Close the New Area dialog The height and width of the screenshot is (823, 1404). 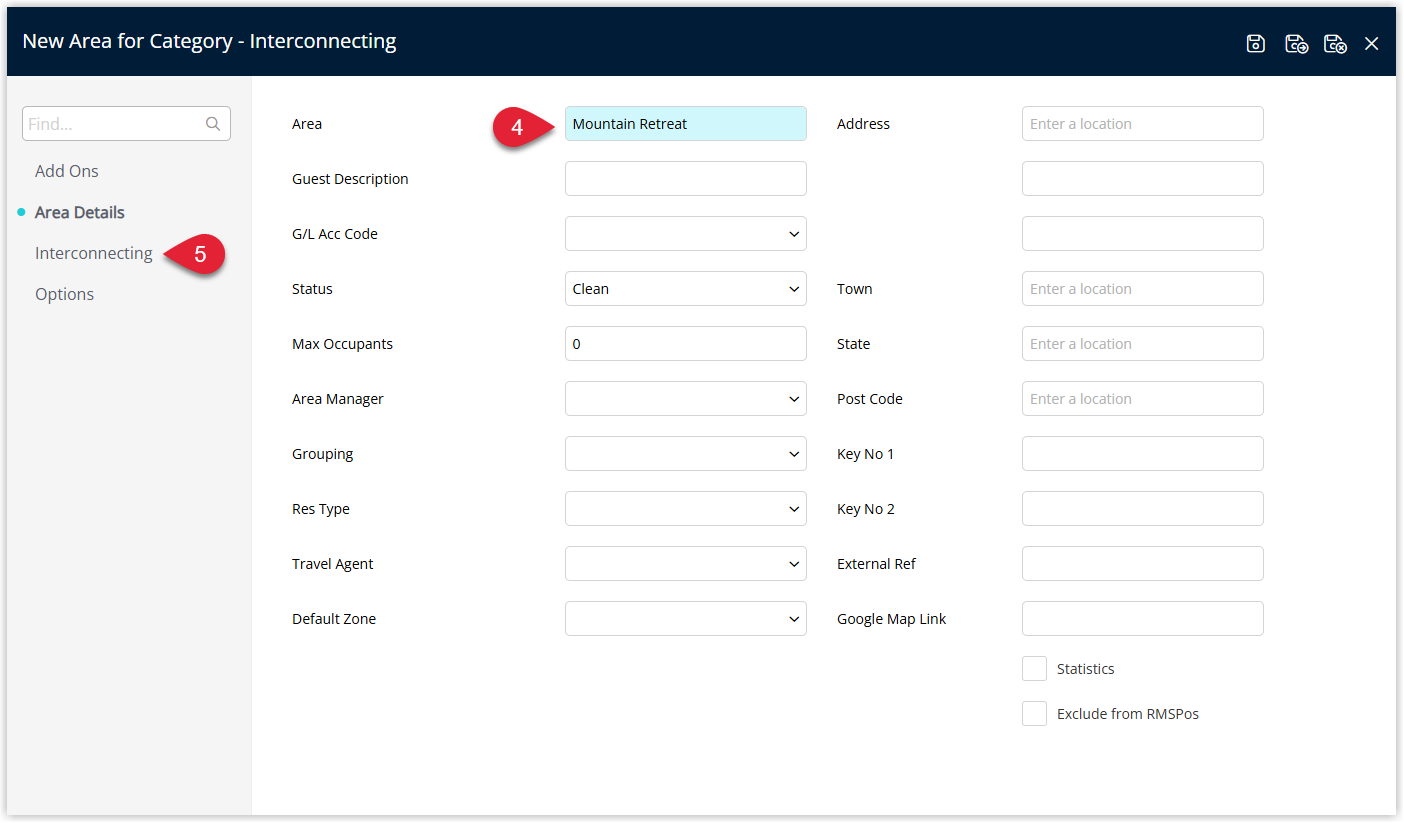(1372, 43)
